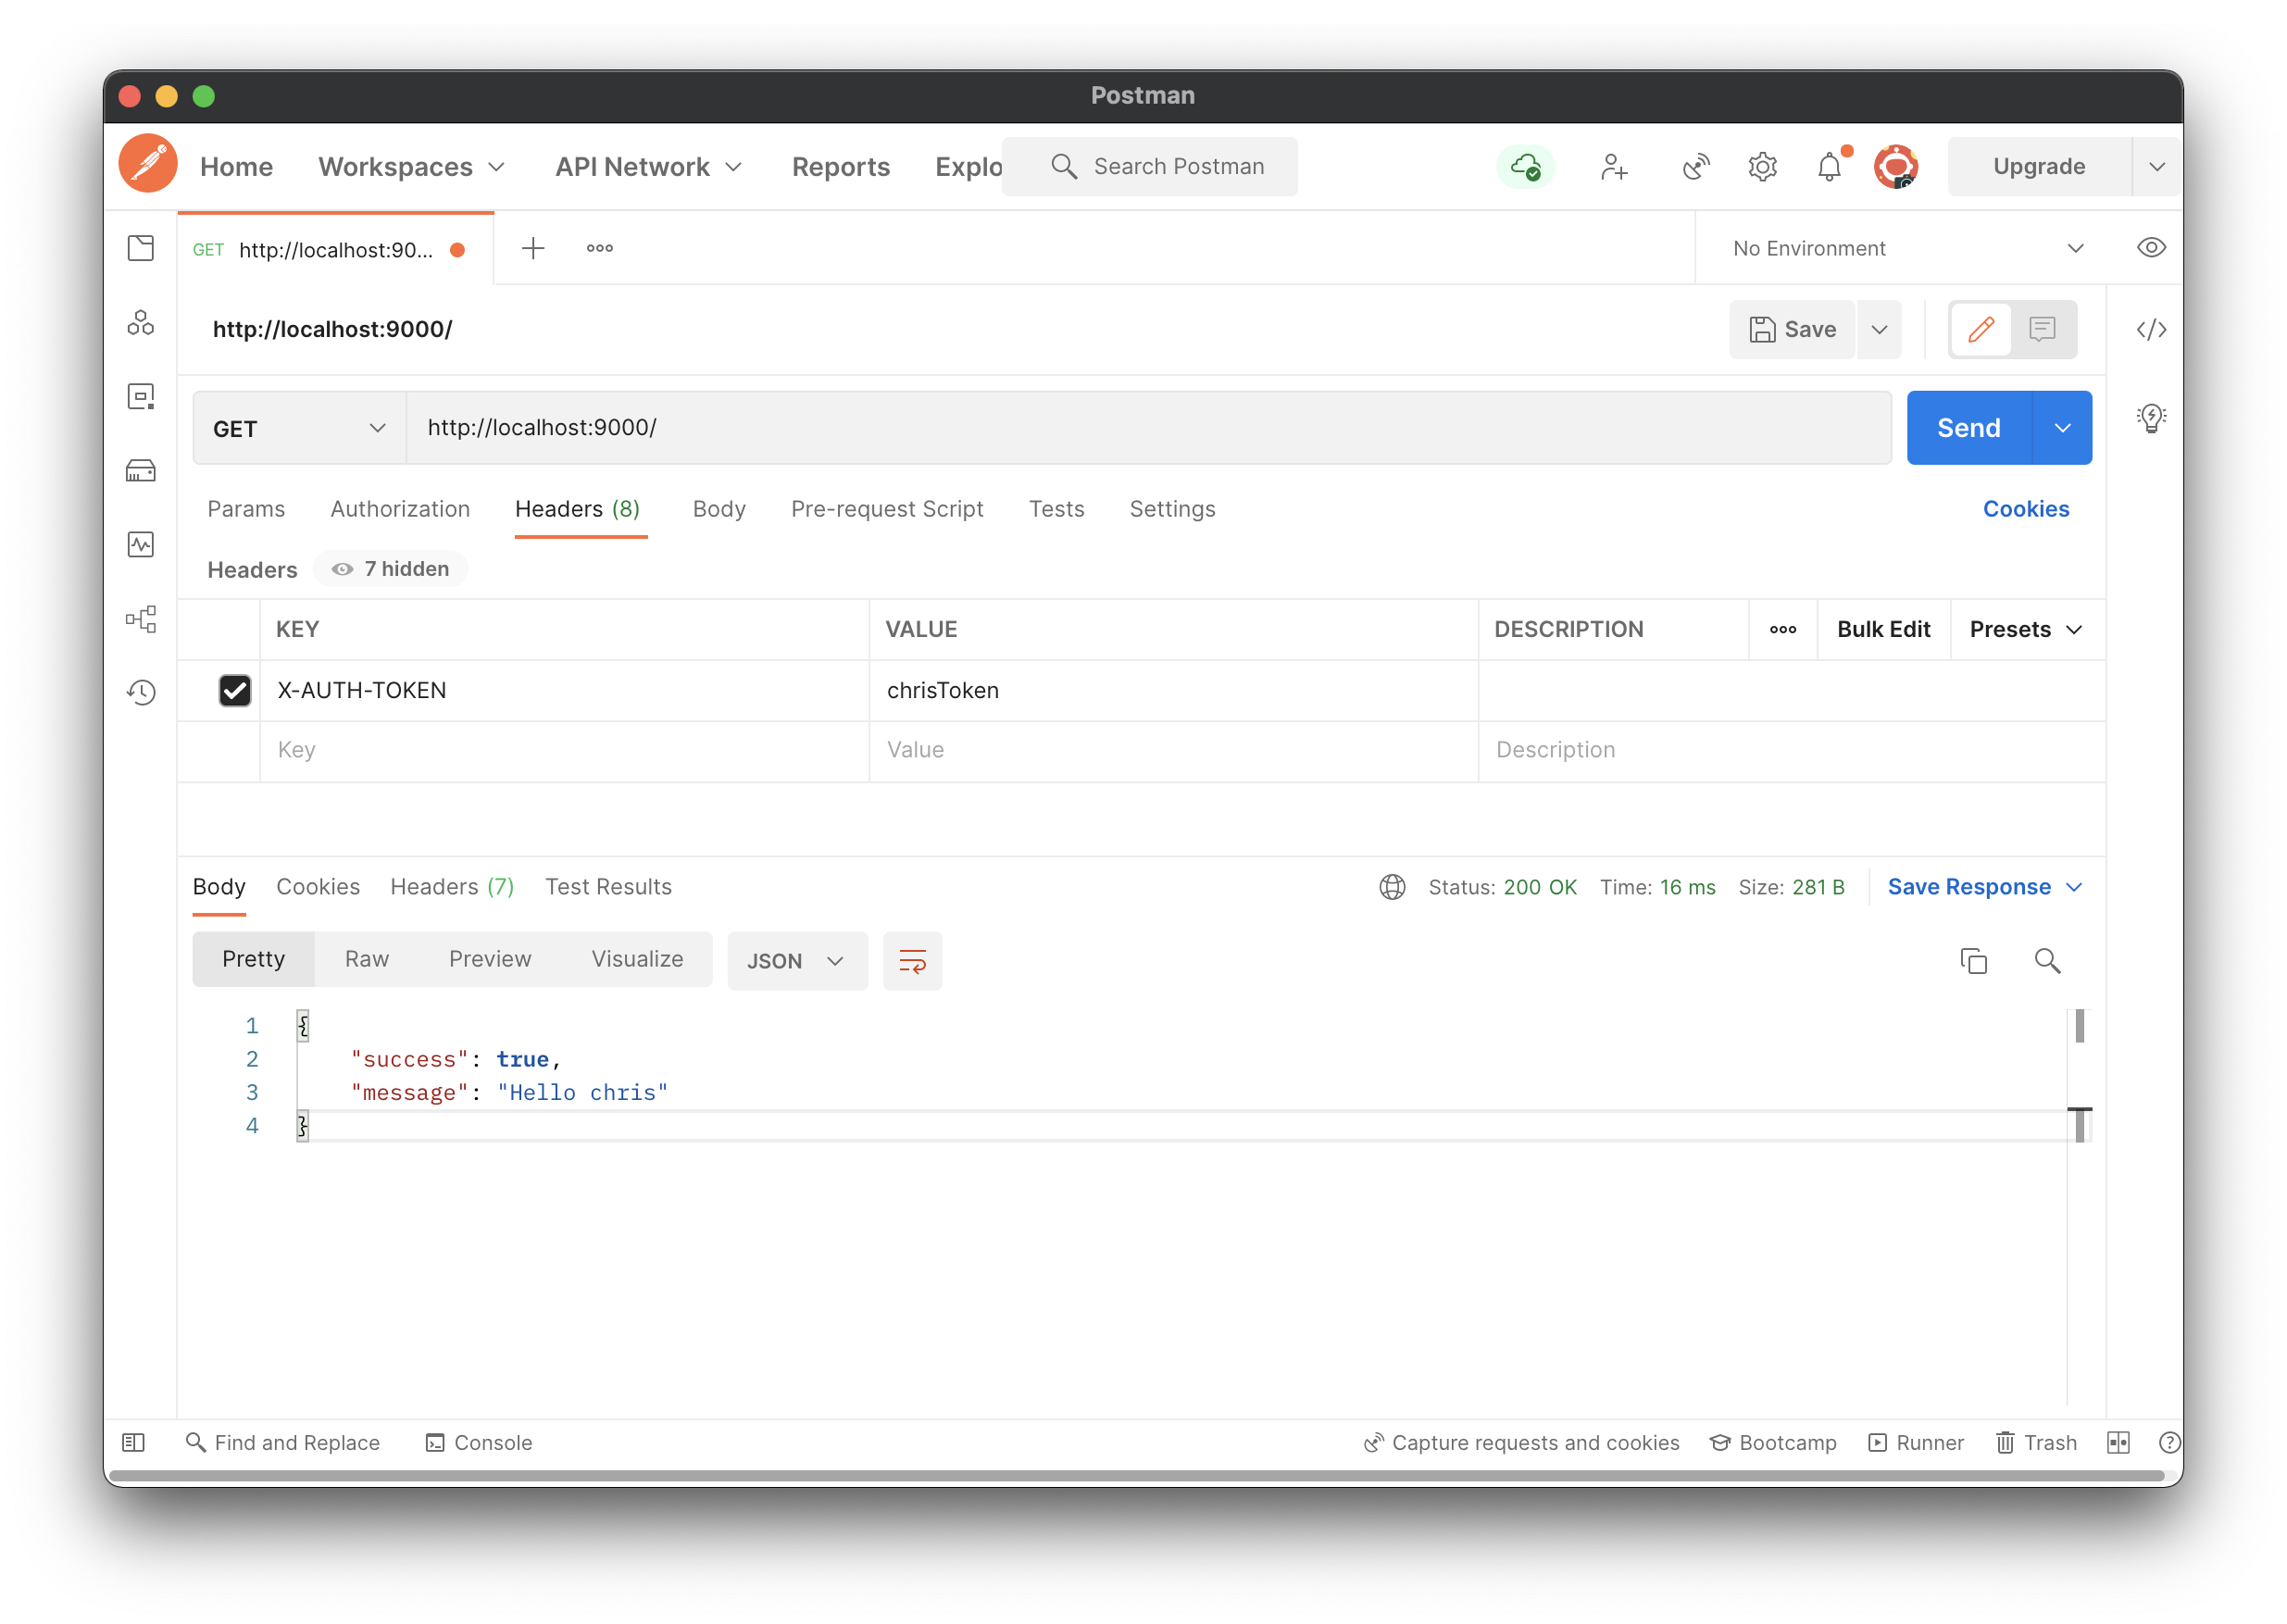Click the invite user icon
The height and width of the screenshot is (1624, 2287).
(x=1614, y=167)
